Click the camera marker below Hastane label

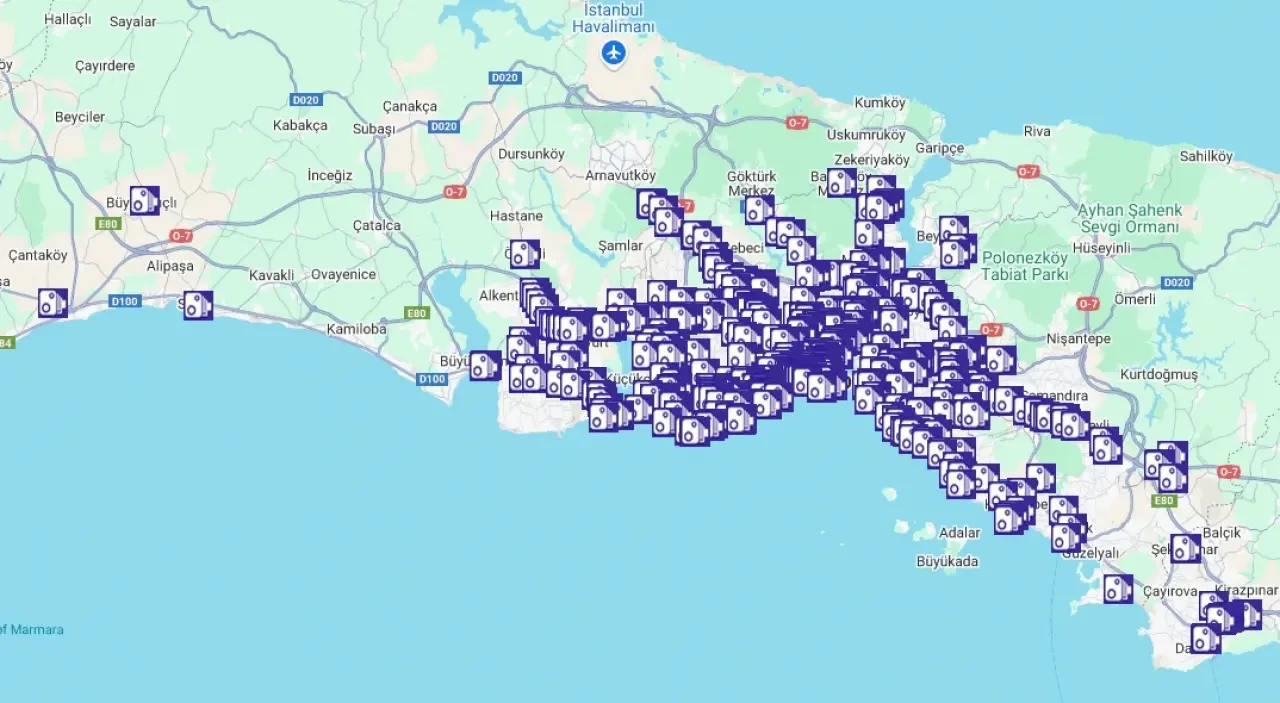point(524,254)
